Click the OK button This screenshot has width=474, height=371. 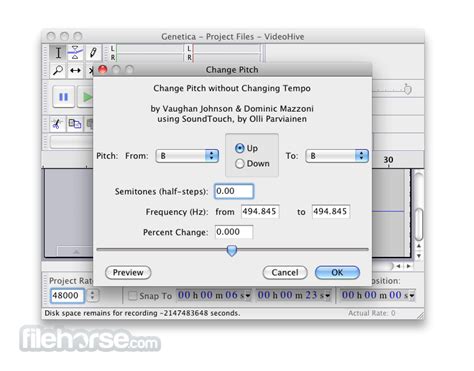(x=337, y=273)
